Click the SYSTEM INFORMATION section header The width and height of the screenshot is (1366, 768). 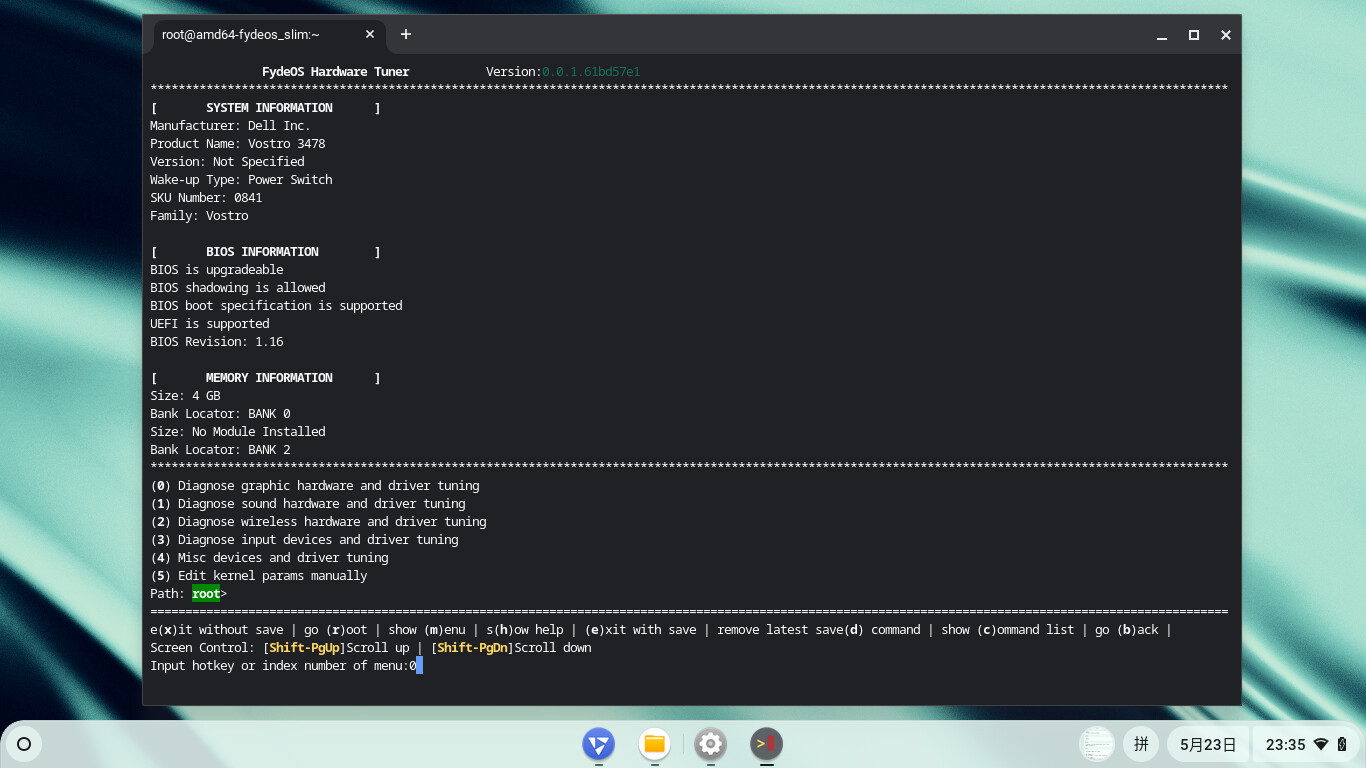[x=265, y=108]
